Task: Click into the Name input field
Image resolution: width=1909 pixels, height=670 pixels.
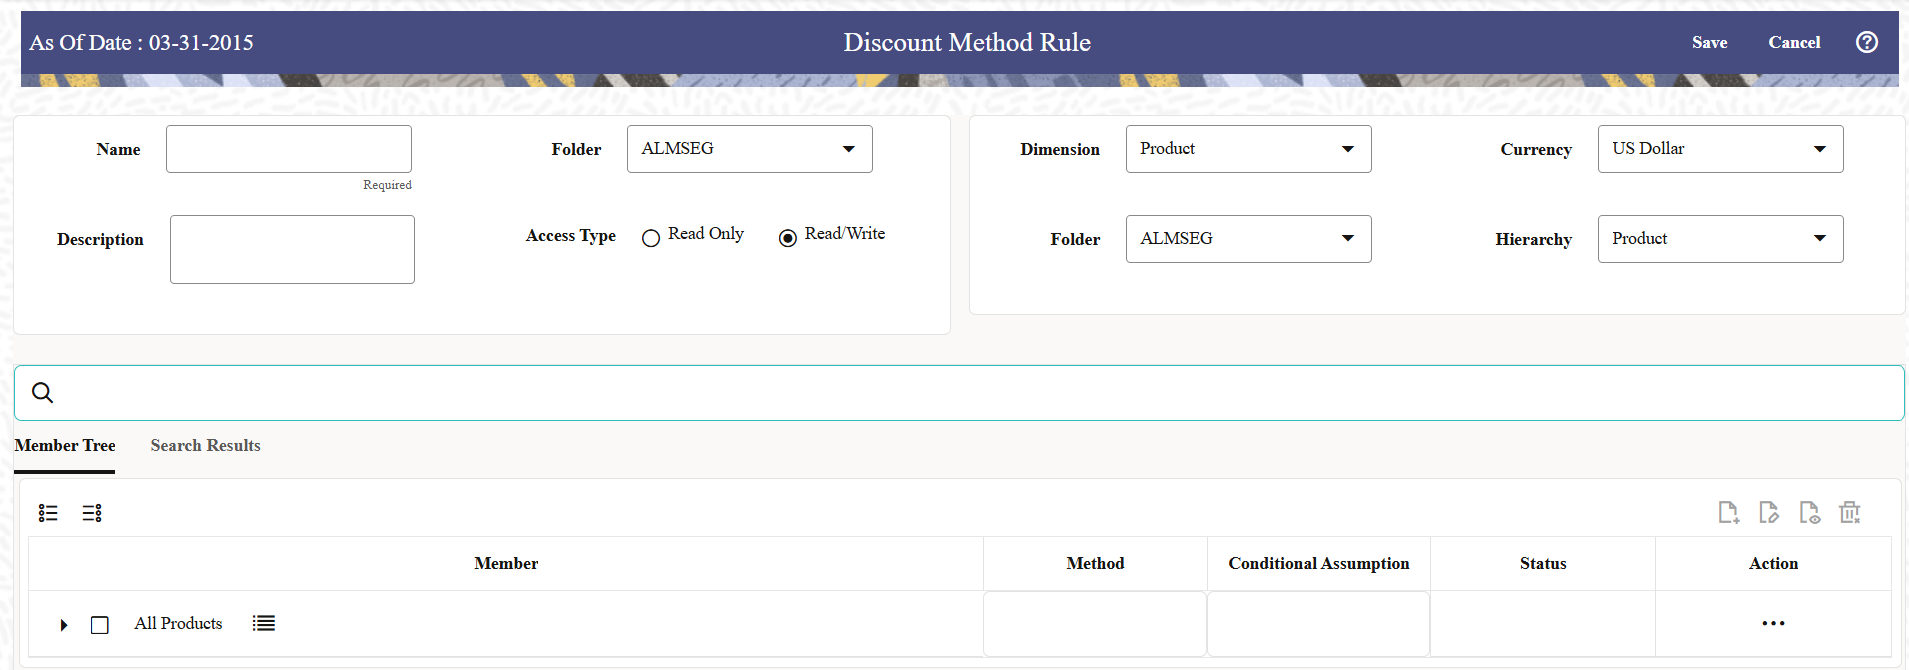Action: coord(289,149)
